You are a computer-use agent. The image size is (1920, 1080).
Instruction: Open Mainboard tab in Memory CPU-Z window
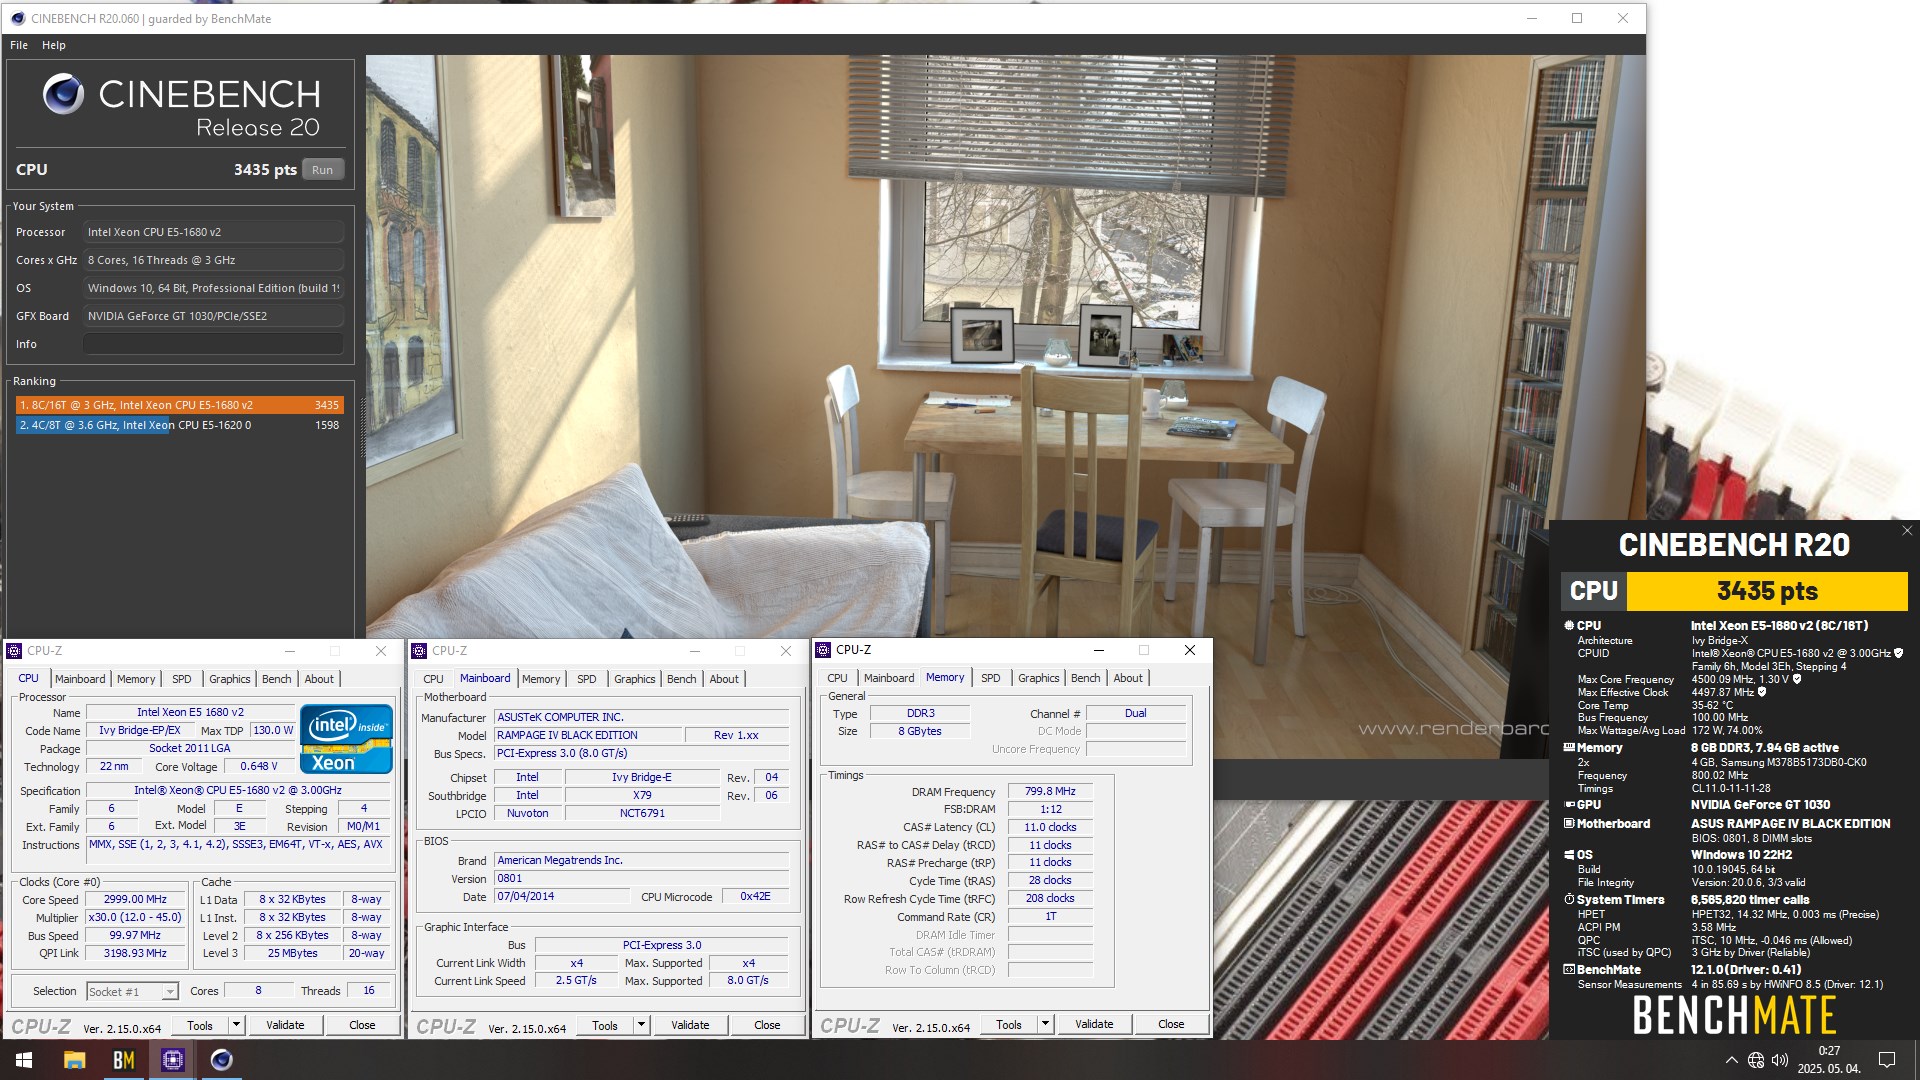tap(889, 678)
